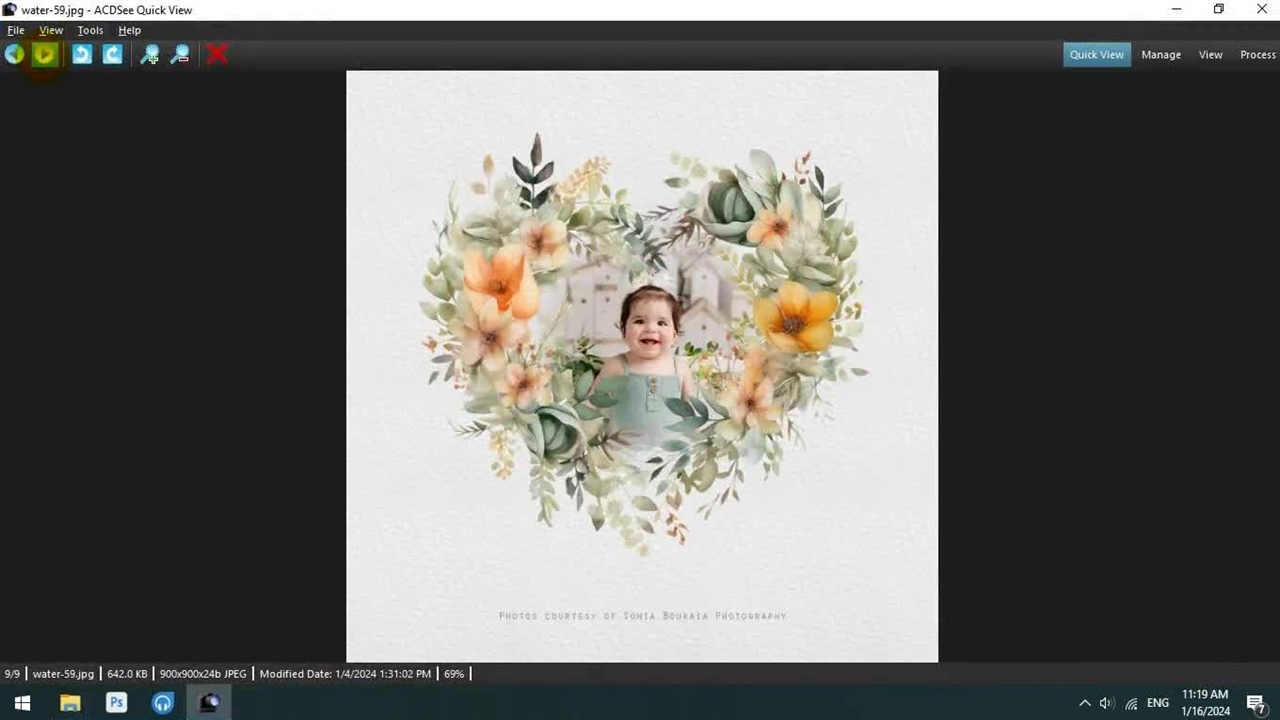The image size is (1280, 720).
Task: Expand hidden system tray icons
Action: pyautogui.click(x=1084, y=703)
